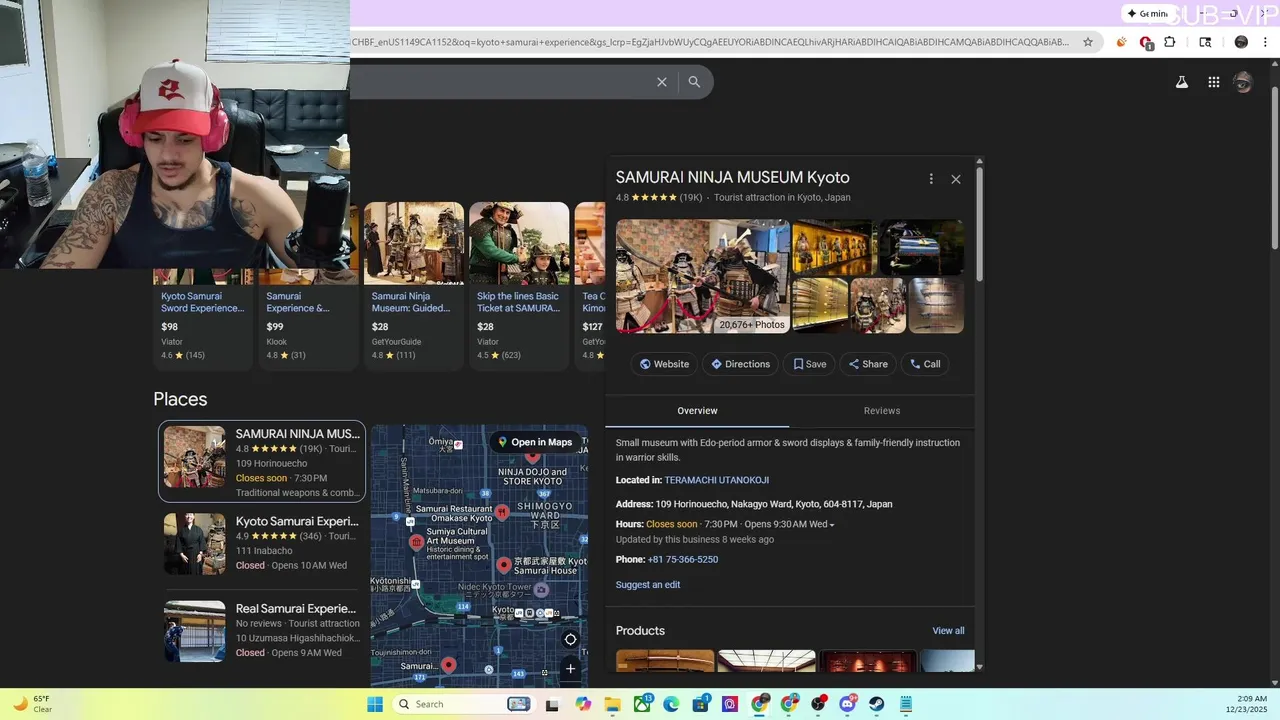Screen dimensions: 1280x720
Task: Open Google account avatar on page
Action: tap(1243, 82)
